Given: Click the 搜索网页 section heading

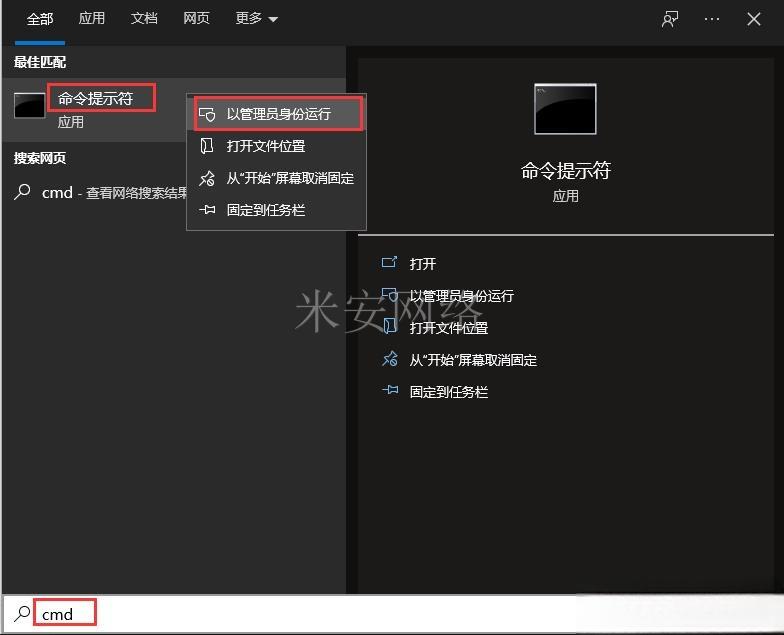Looking at the screenshot, I should click(40, 158).
